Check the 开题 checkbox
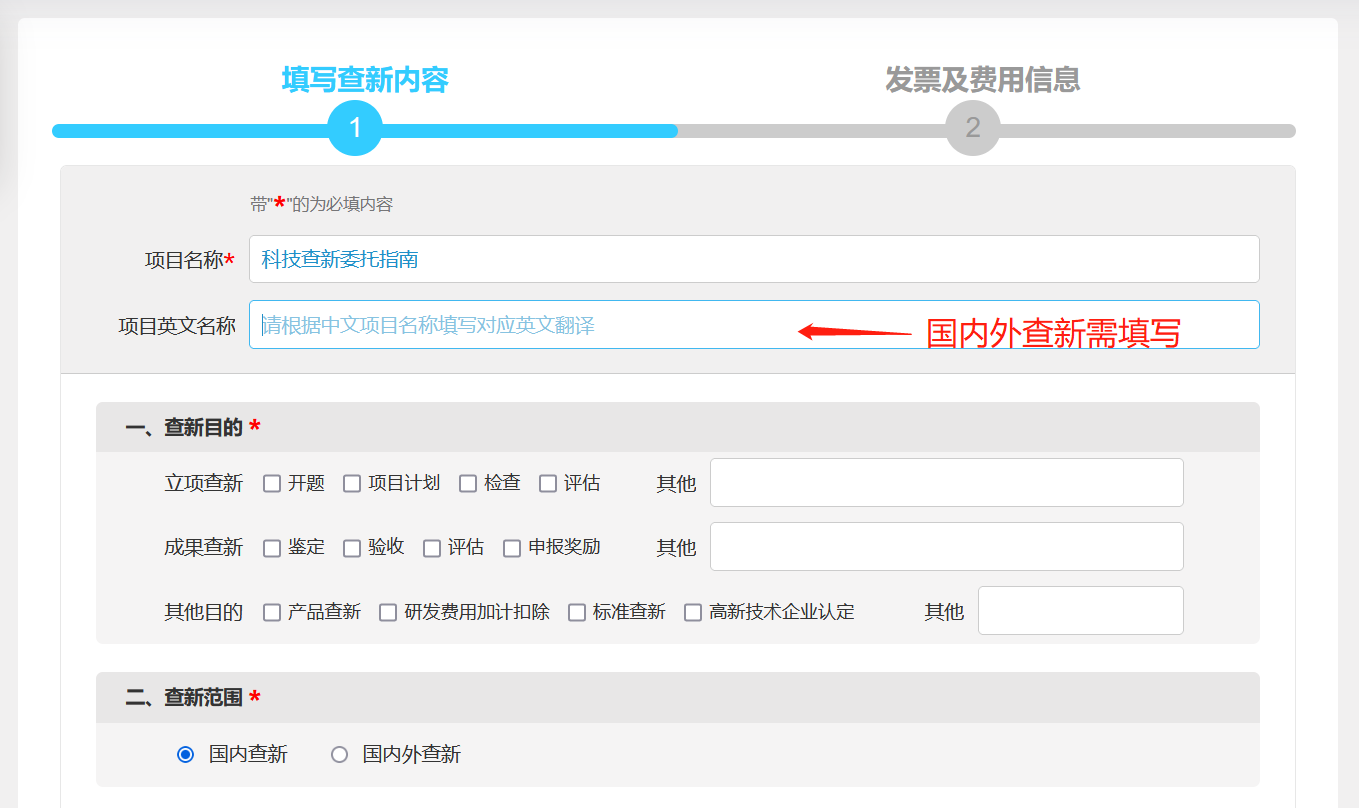Screen dimensions: 1359x808 click(x=272, y=484)
